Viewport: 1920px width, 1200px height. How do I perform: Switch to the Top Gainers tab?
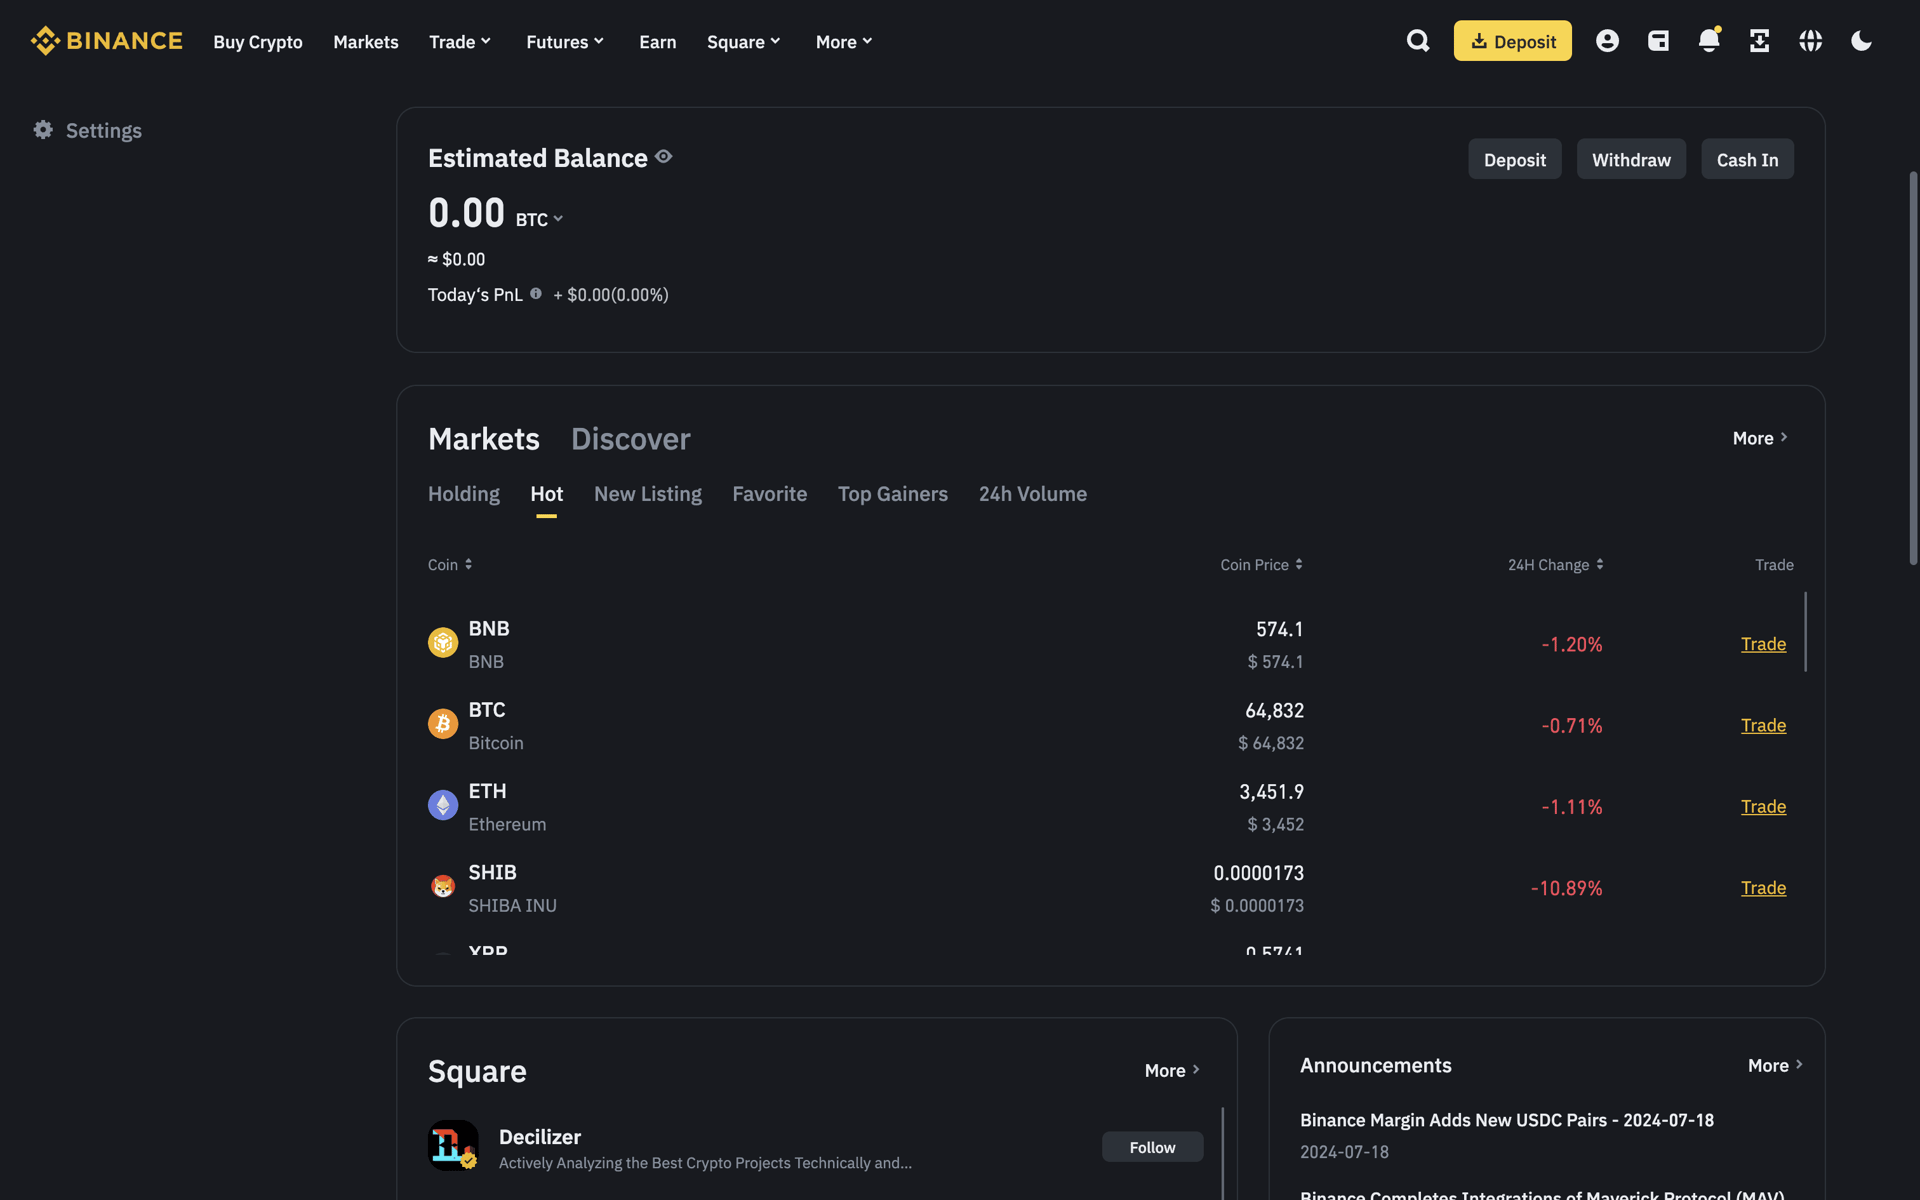pyautogui.click(x=893, y=494)
